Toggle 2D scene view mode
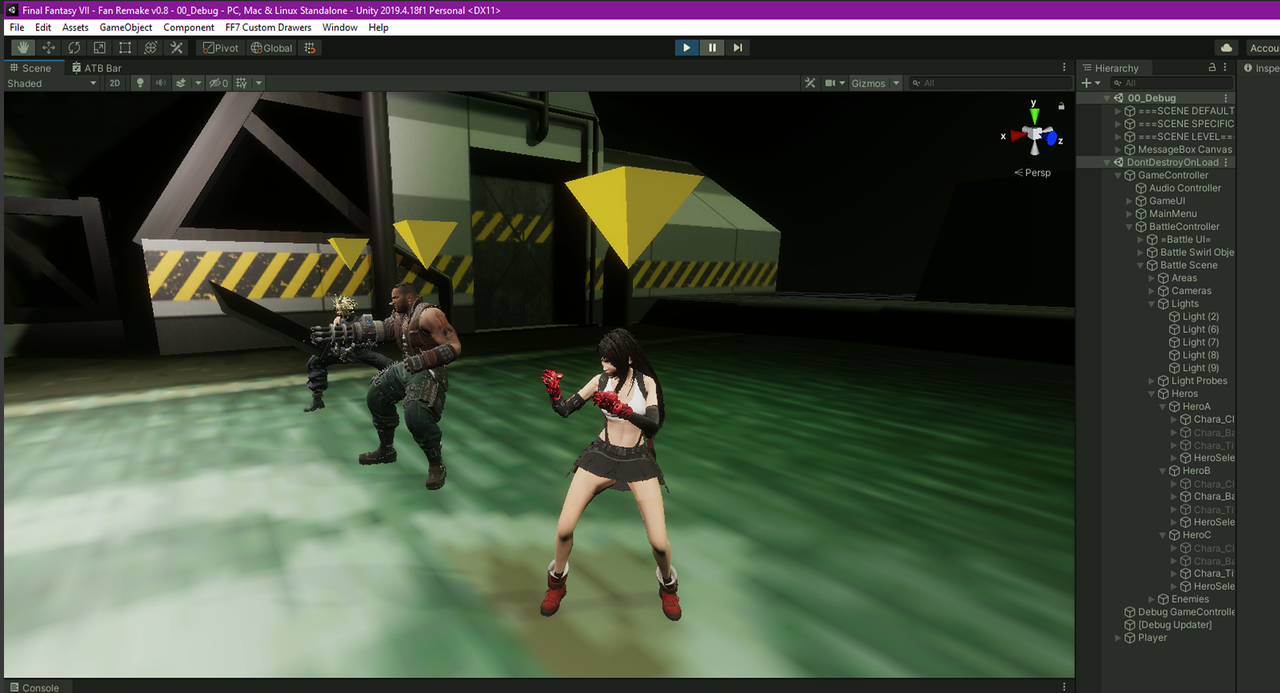 [115, 83]
